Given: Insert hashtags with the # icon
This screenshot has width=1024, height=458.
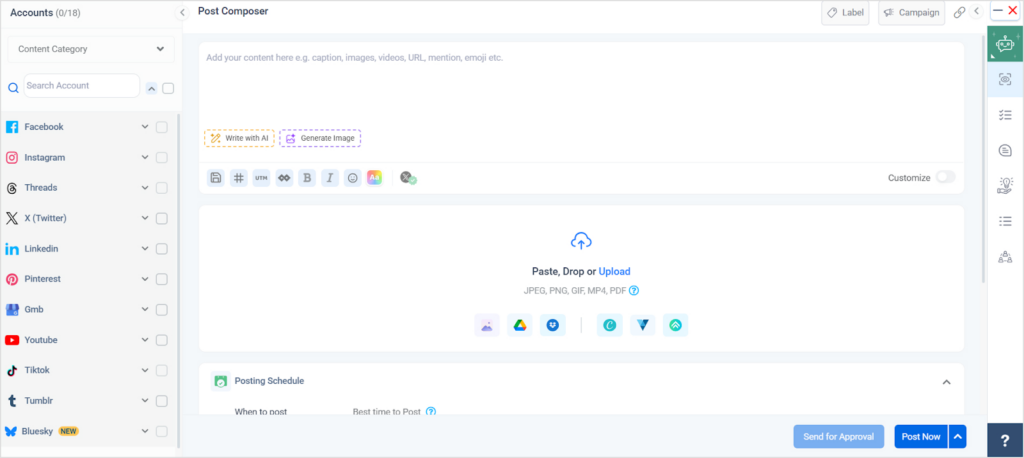Looking at the screenshot, I should pos(238,178).
